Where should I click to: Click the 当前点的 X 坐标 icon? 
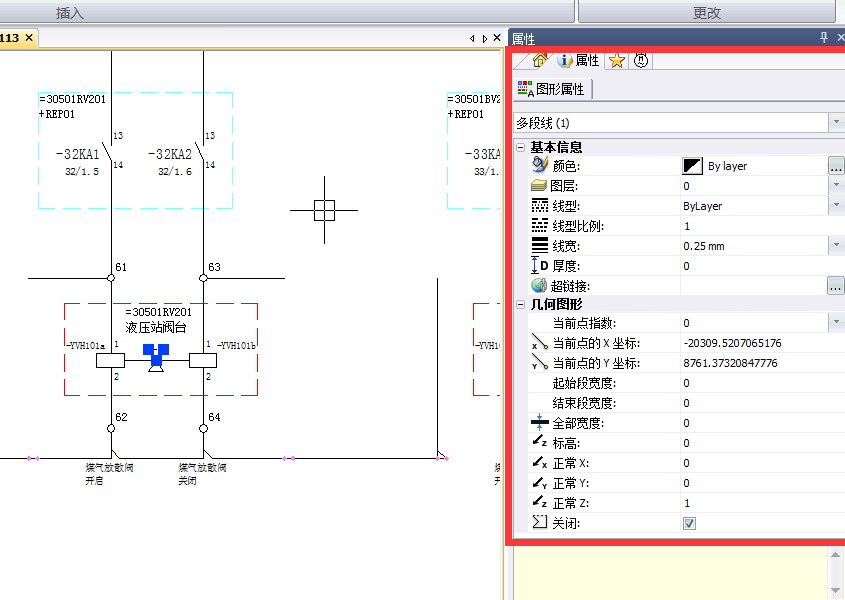539,342
